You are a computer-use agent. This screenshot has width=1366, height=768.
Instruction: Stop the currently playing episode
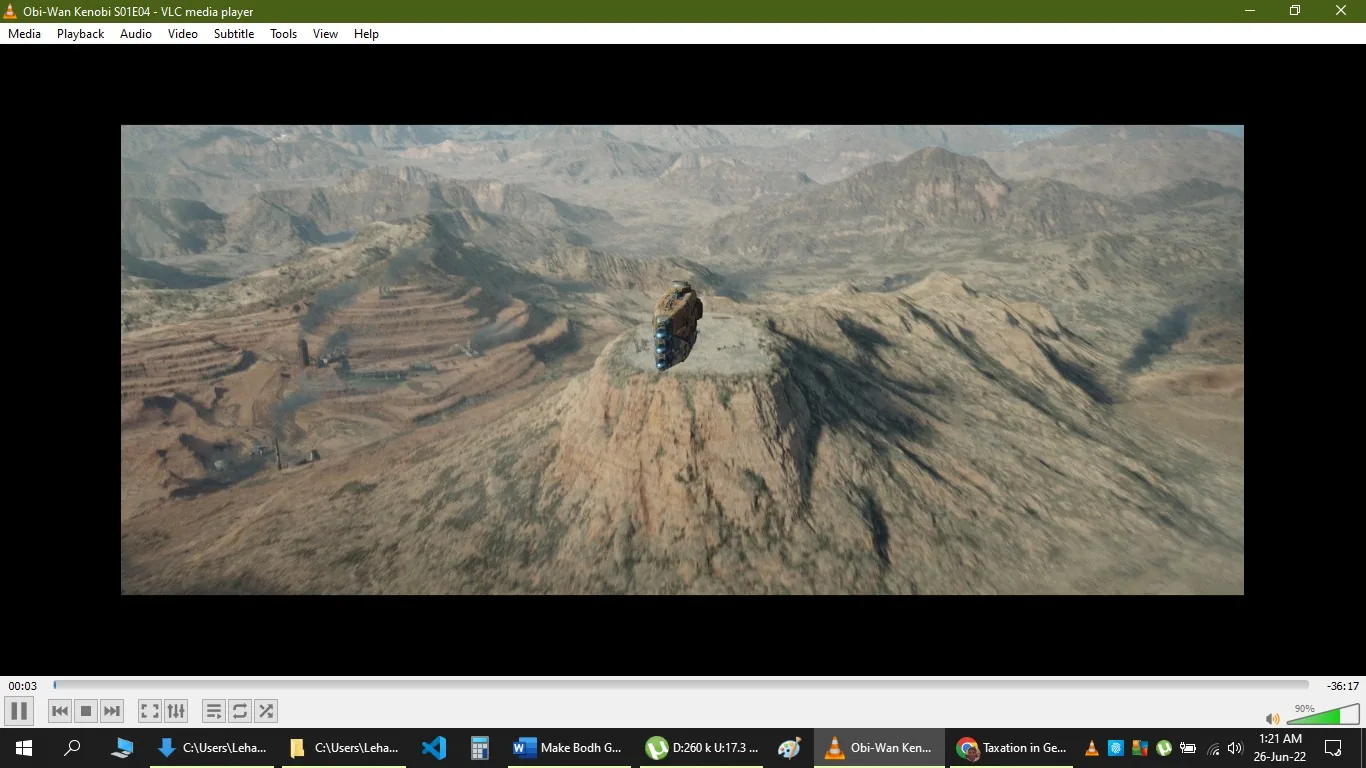point(86,711)
